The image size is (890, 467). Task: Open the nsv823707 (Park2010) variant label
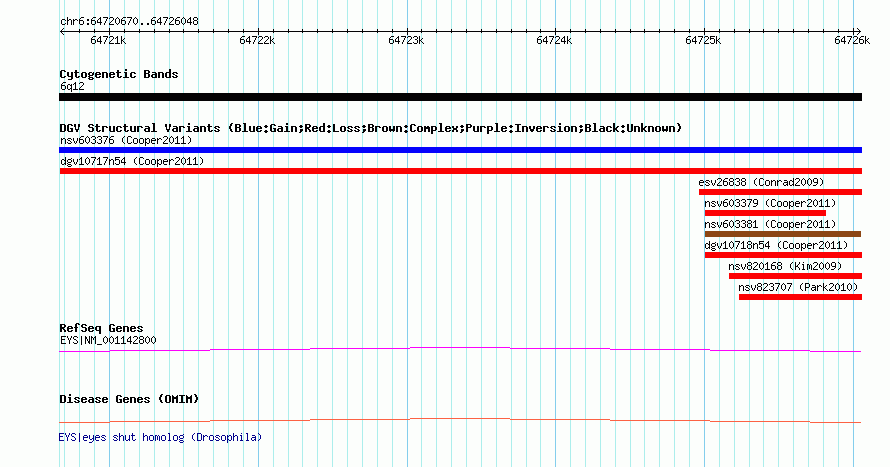798,287
